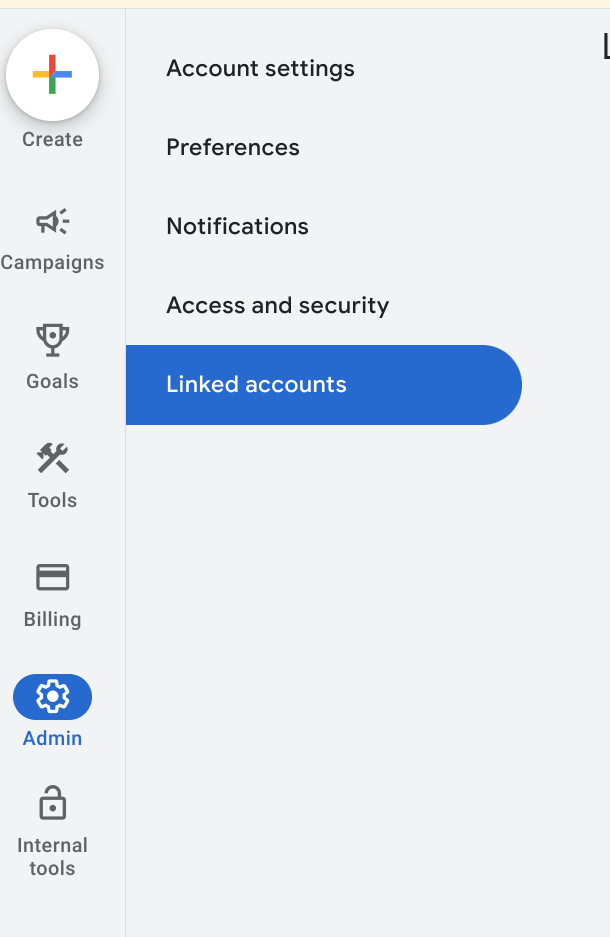Screen dimensions: 610x937
Task: Click the selected Linked accounts pill
Action: click(x=323, y=384)
